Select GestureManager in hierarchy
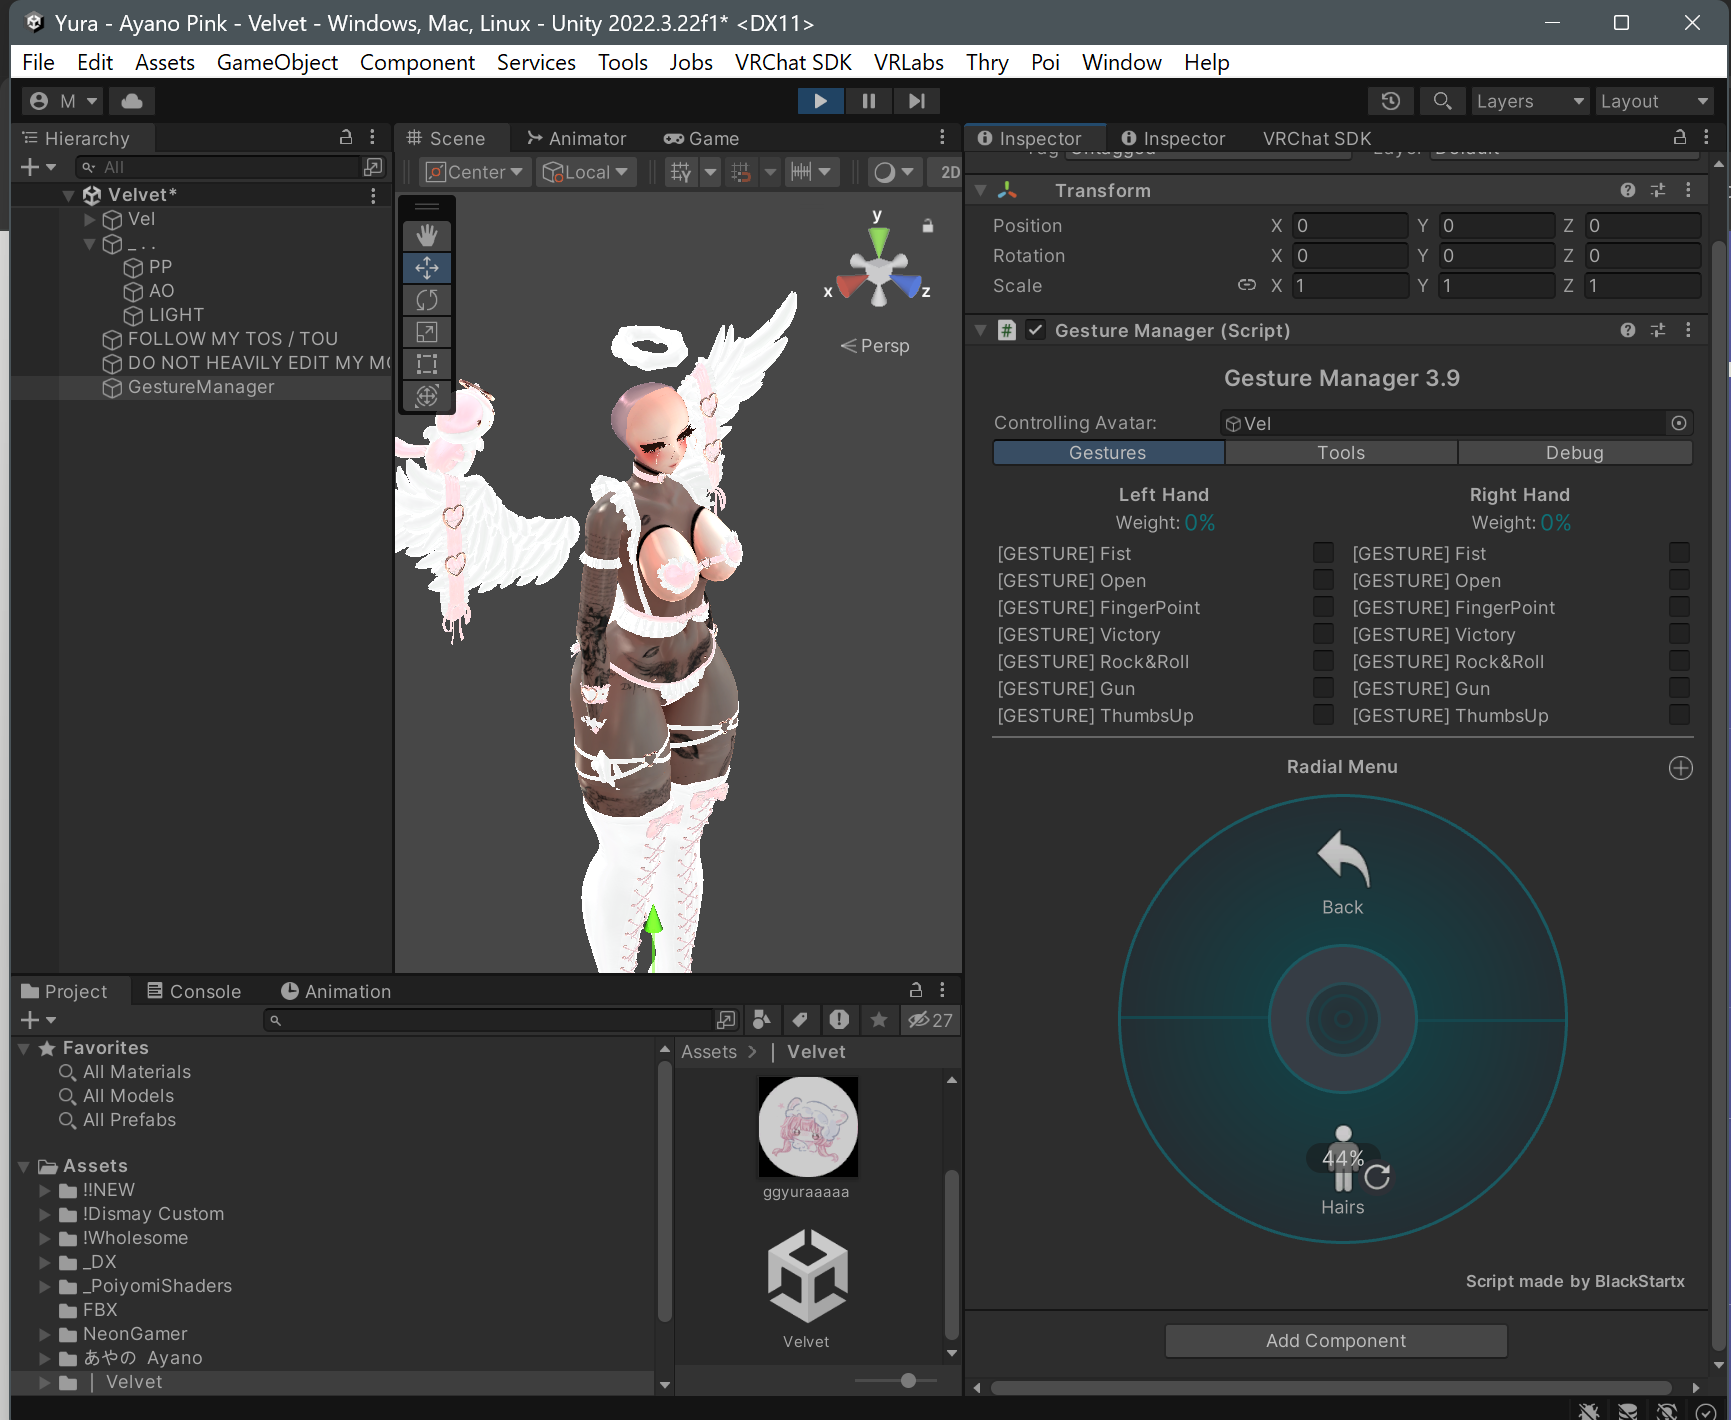 click(201, 387)
